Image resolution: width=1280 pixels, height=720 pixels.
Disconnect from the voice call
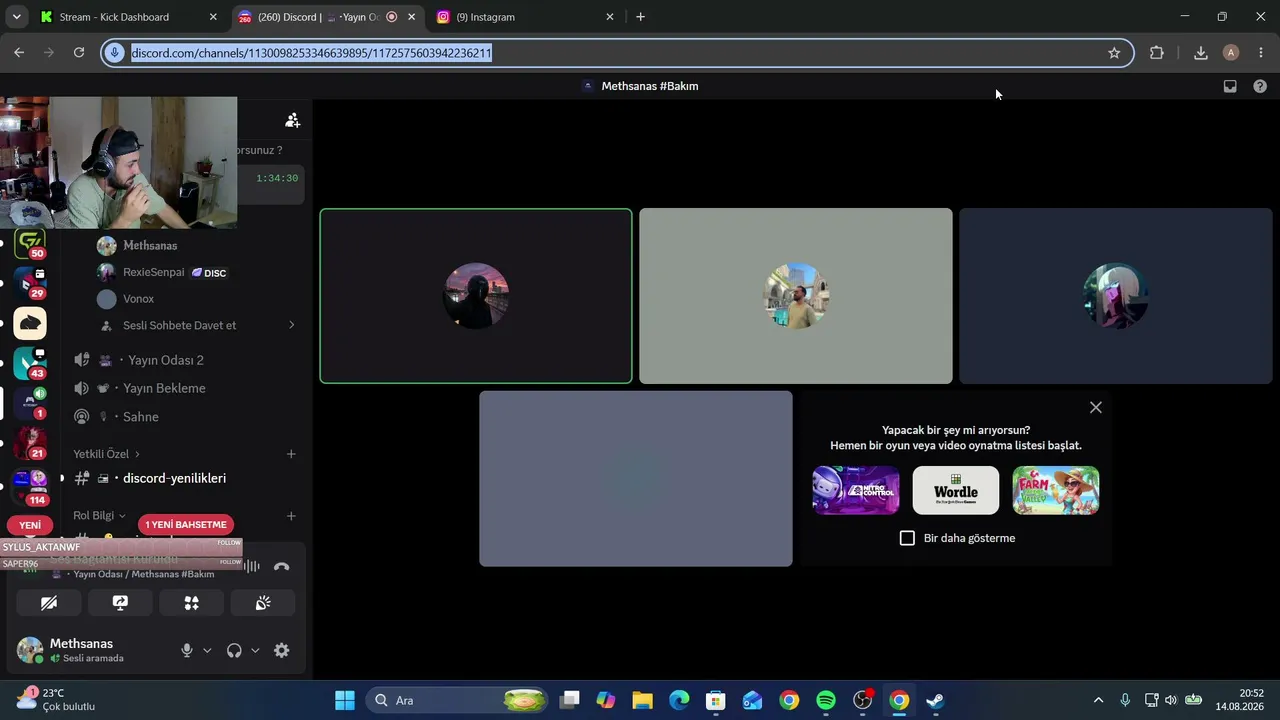(282, 566)
